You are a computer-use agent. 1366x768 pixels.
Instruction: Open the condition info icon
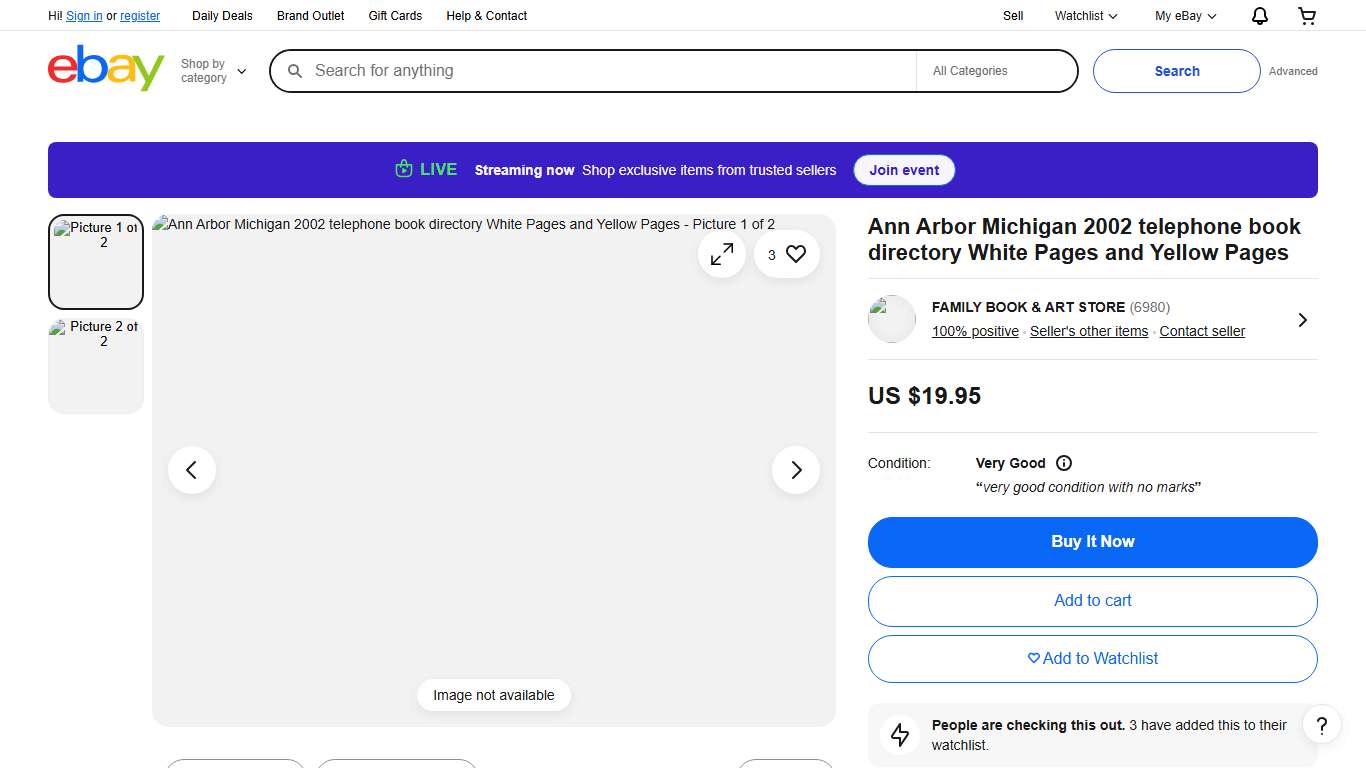tap(1064, 463)
